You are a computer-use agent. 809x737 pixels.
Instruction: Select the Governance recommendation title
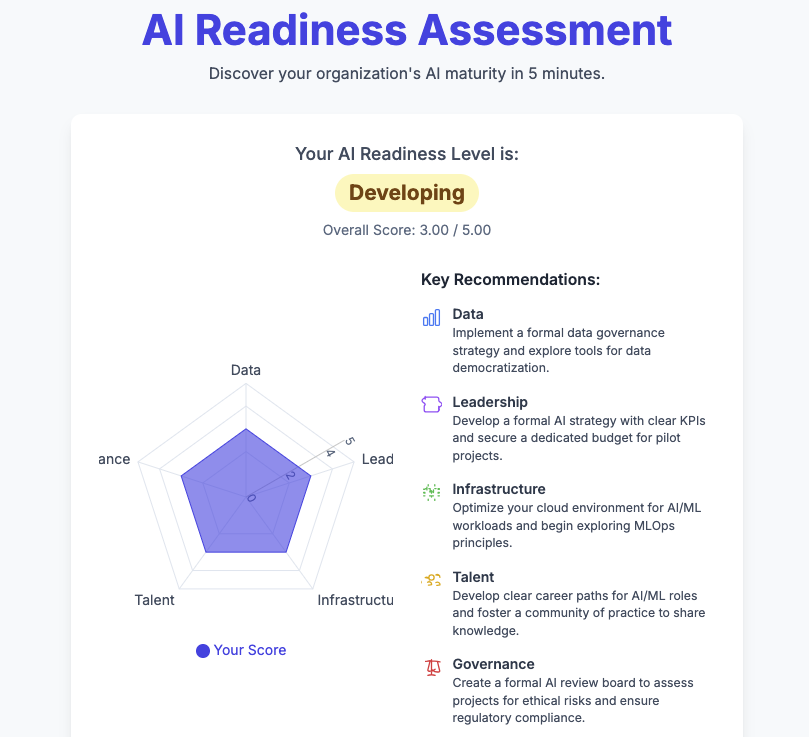pos(493,664)
